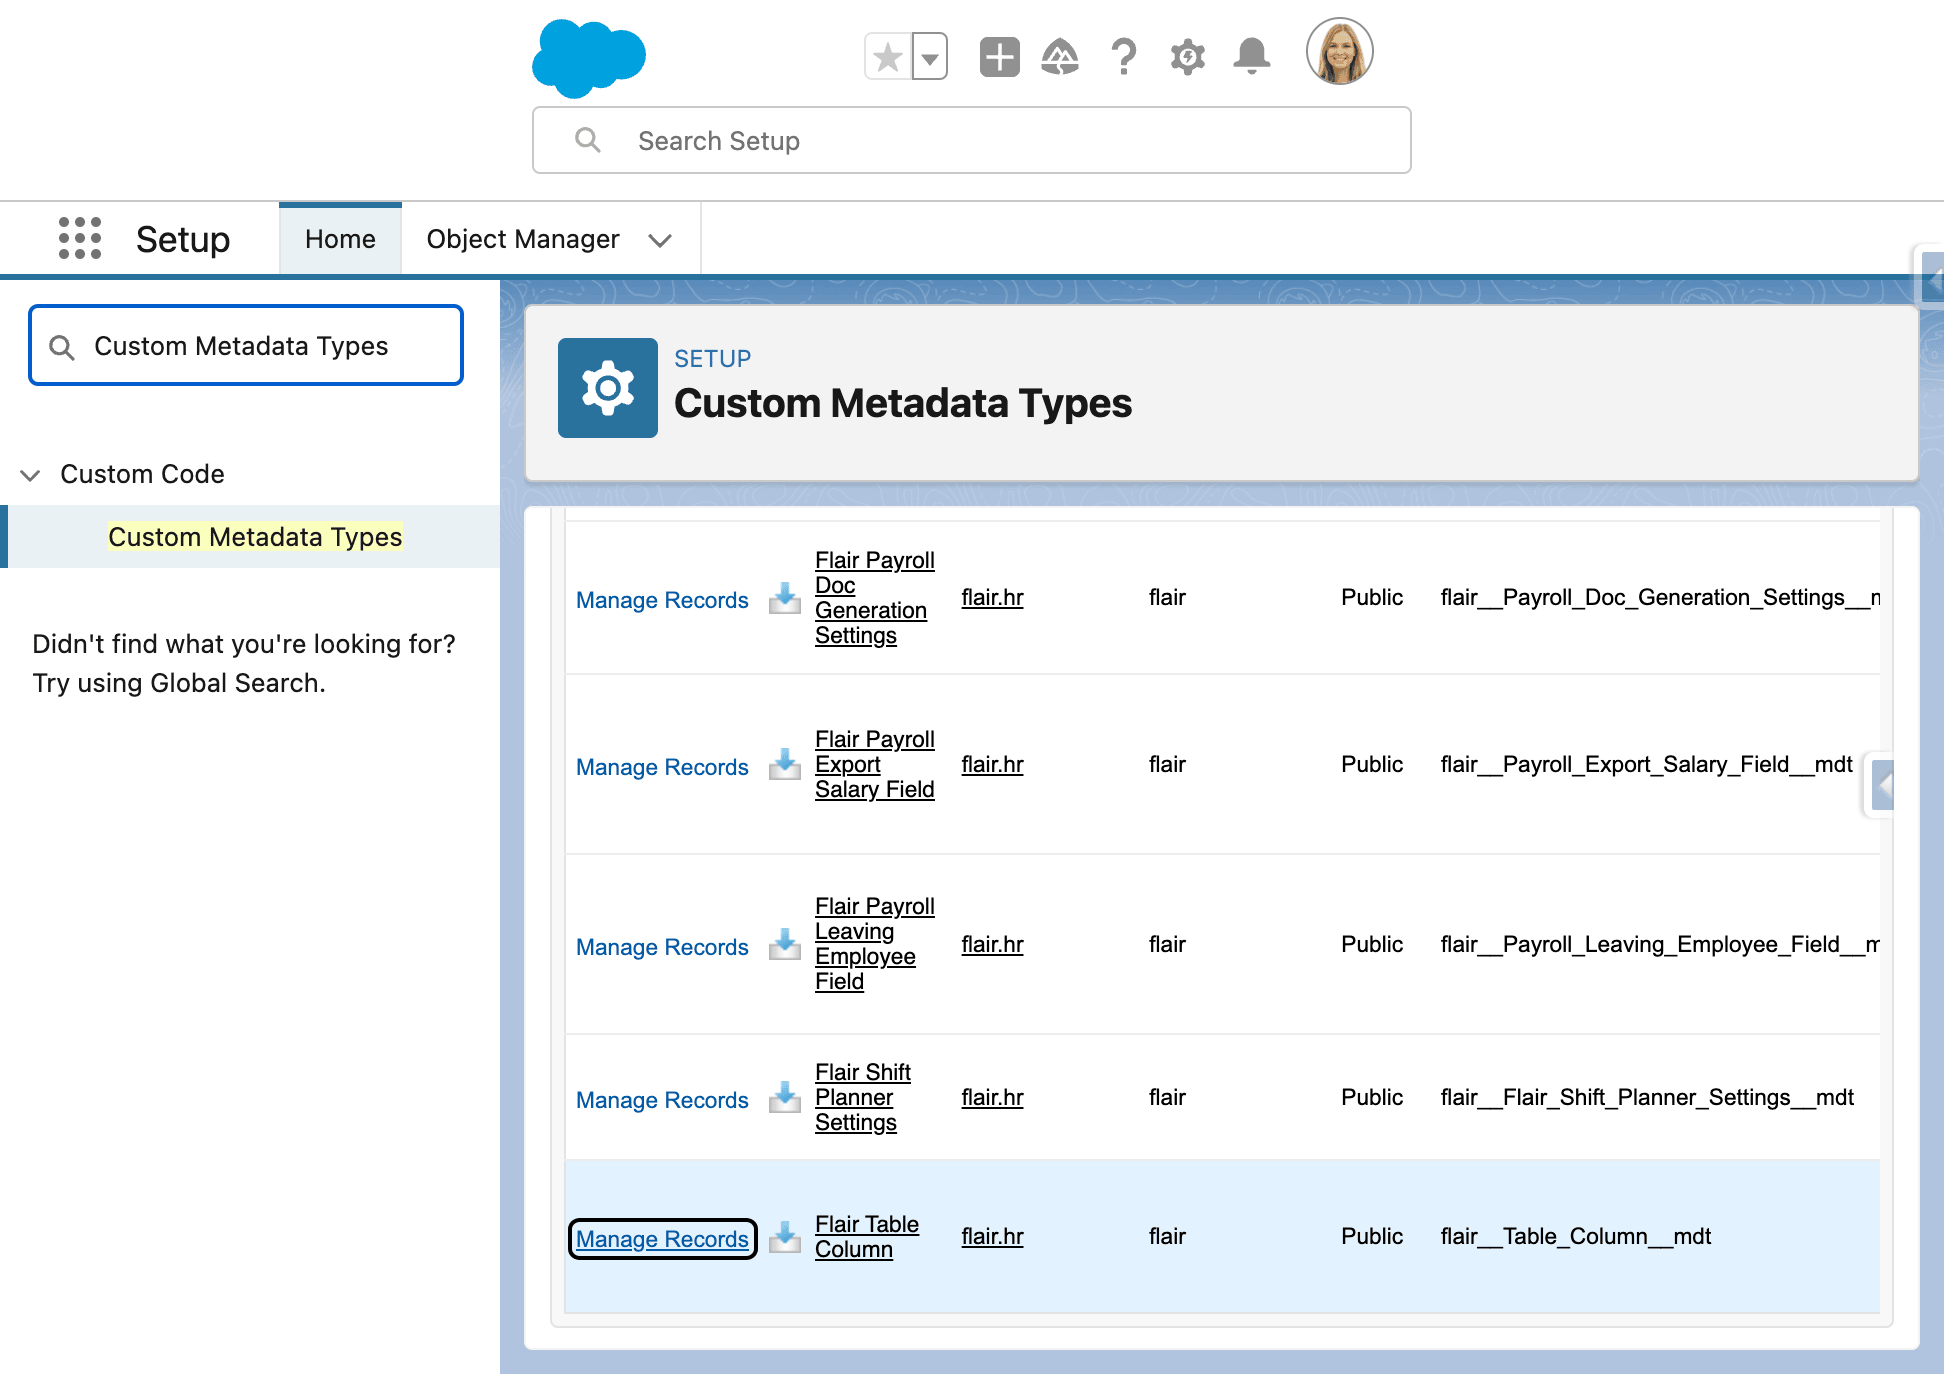This screenshot has height=1374, width=1944.
Task: Click the download icon in Flair Table Column row
Action: click(x=785, y=1237)
